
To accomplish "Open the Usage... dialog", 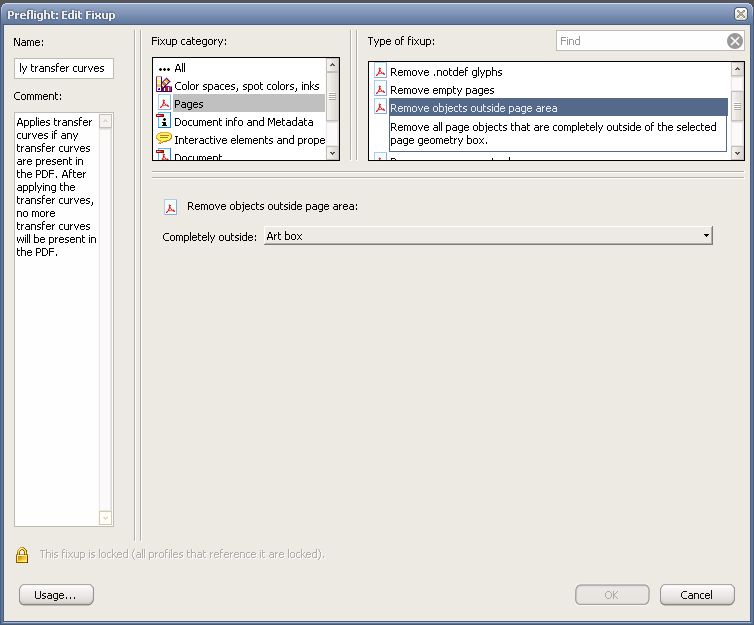I will pos(56,595).
